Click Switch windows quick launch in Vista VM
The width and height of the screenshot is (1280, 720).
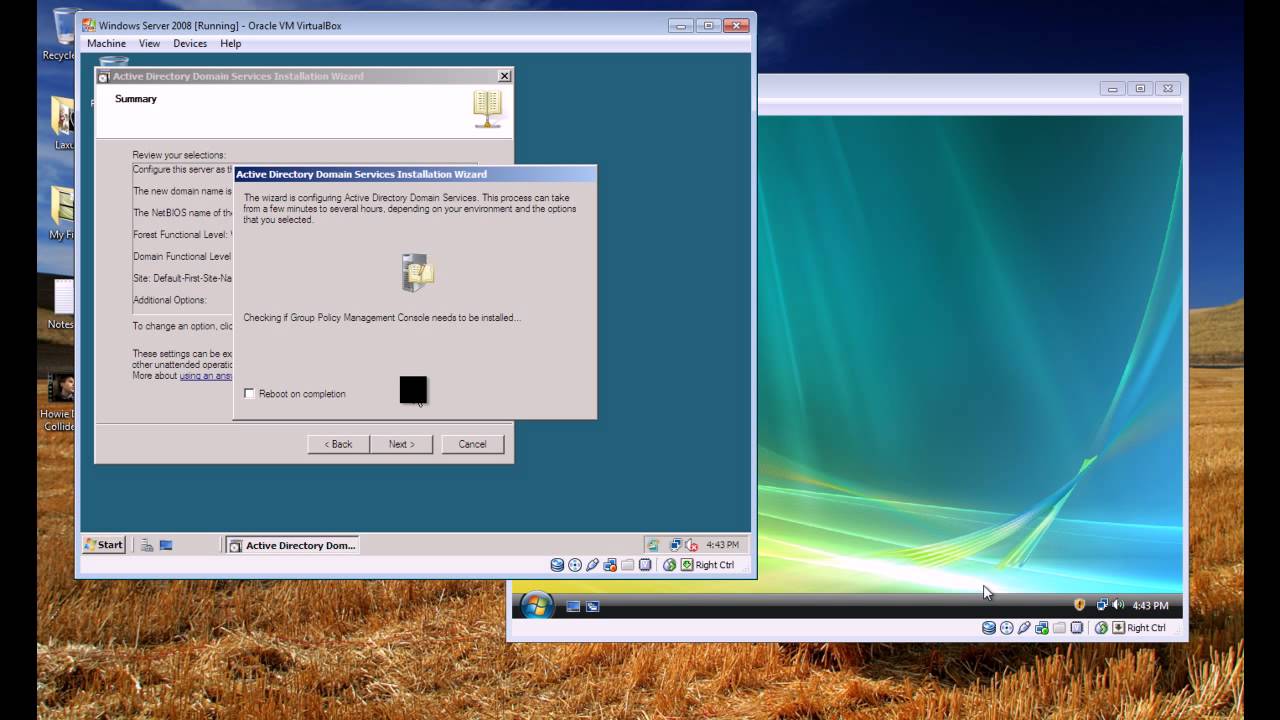[x=593, y=606]
